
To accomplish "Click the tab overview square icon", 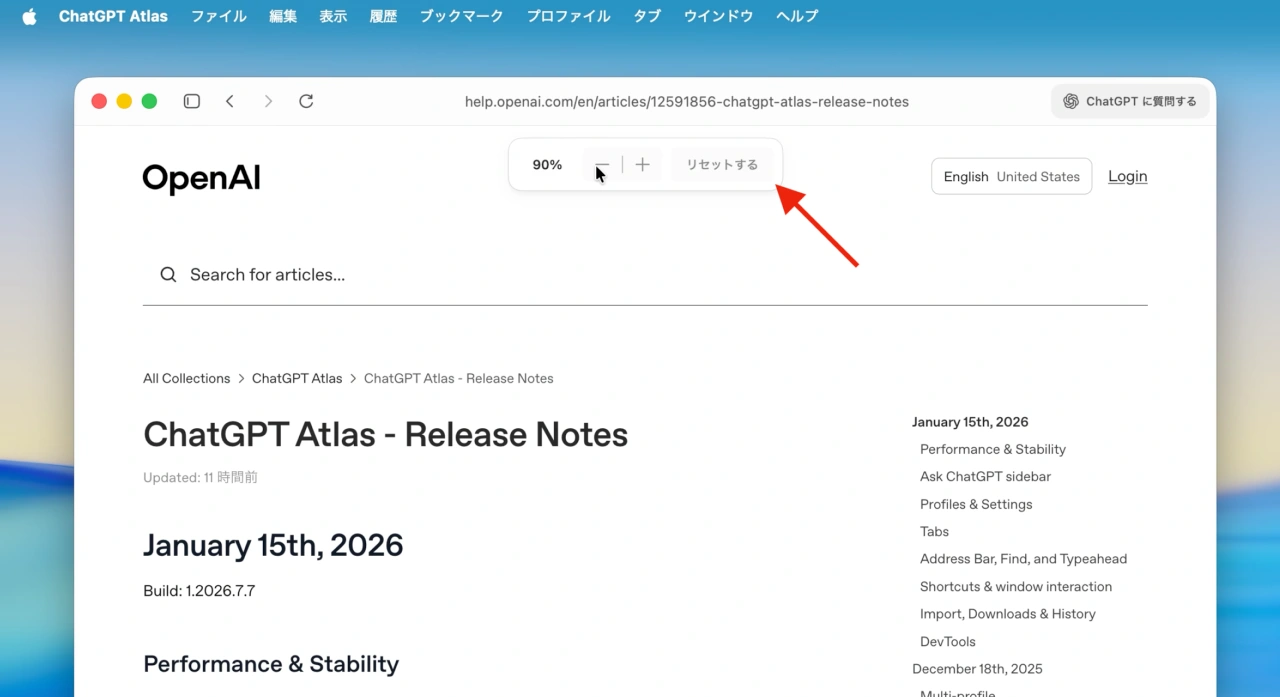I will pyautogui.click(x=191, y=101).
